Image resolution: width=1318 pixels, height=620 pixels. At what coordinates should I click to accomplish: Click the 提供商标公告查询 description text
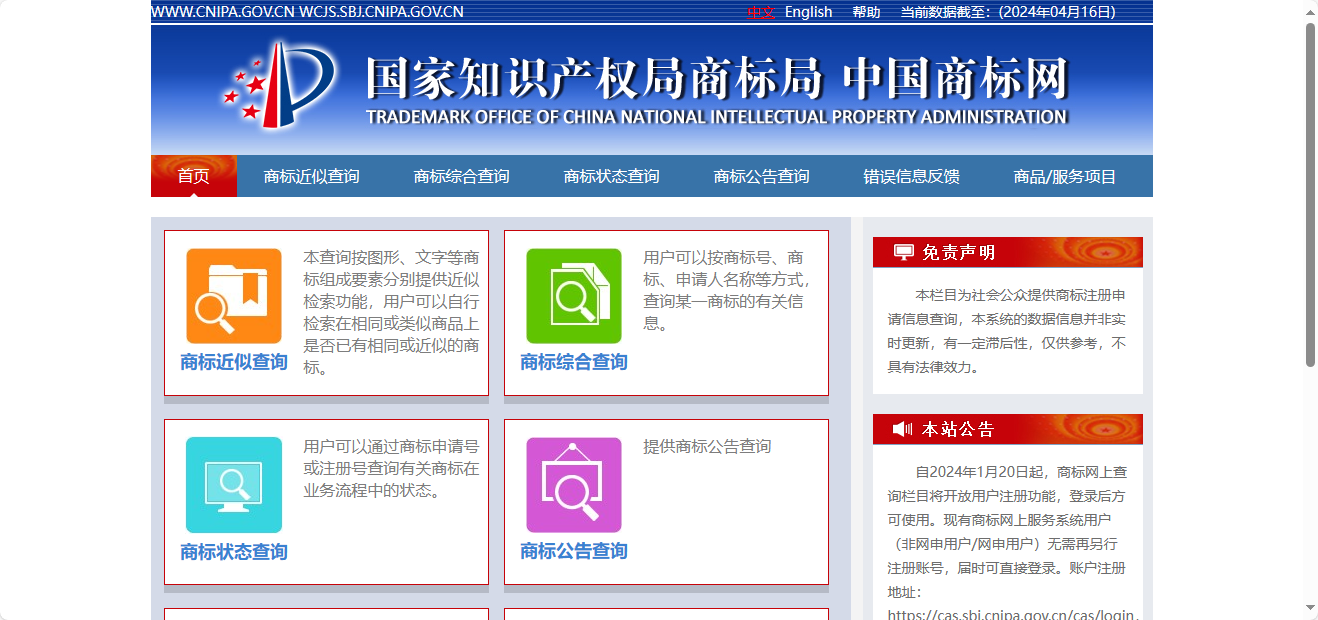pyautogui.click(x=707, y=446)
